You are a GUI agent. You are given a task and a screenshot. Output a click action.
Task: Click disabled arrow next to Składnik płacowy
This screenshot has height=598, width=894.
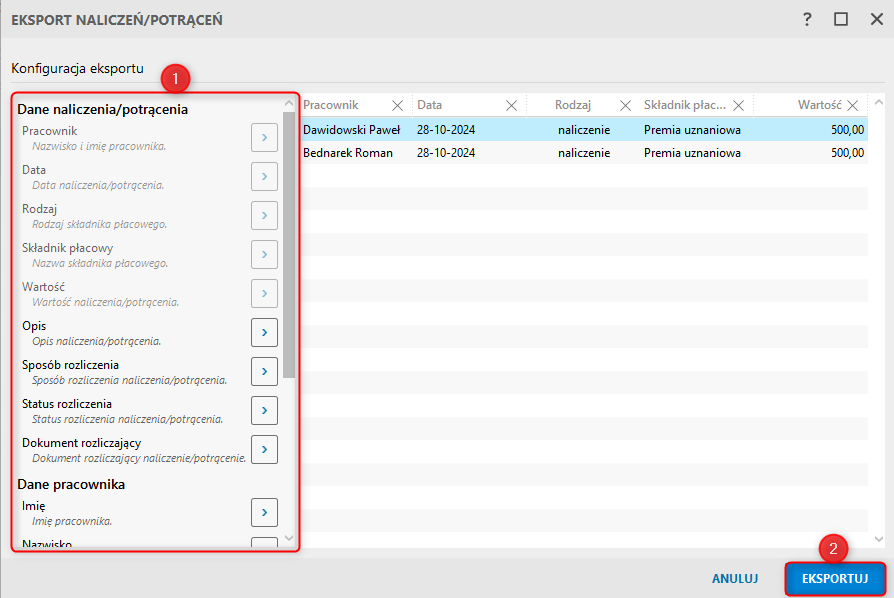coord(264,254)
